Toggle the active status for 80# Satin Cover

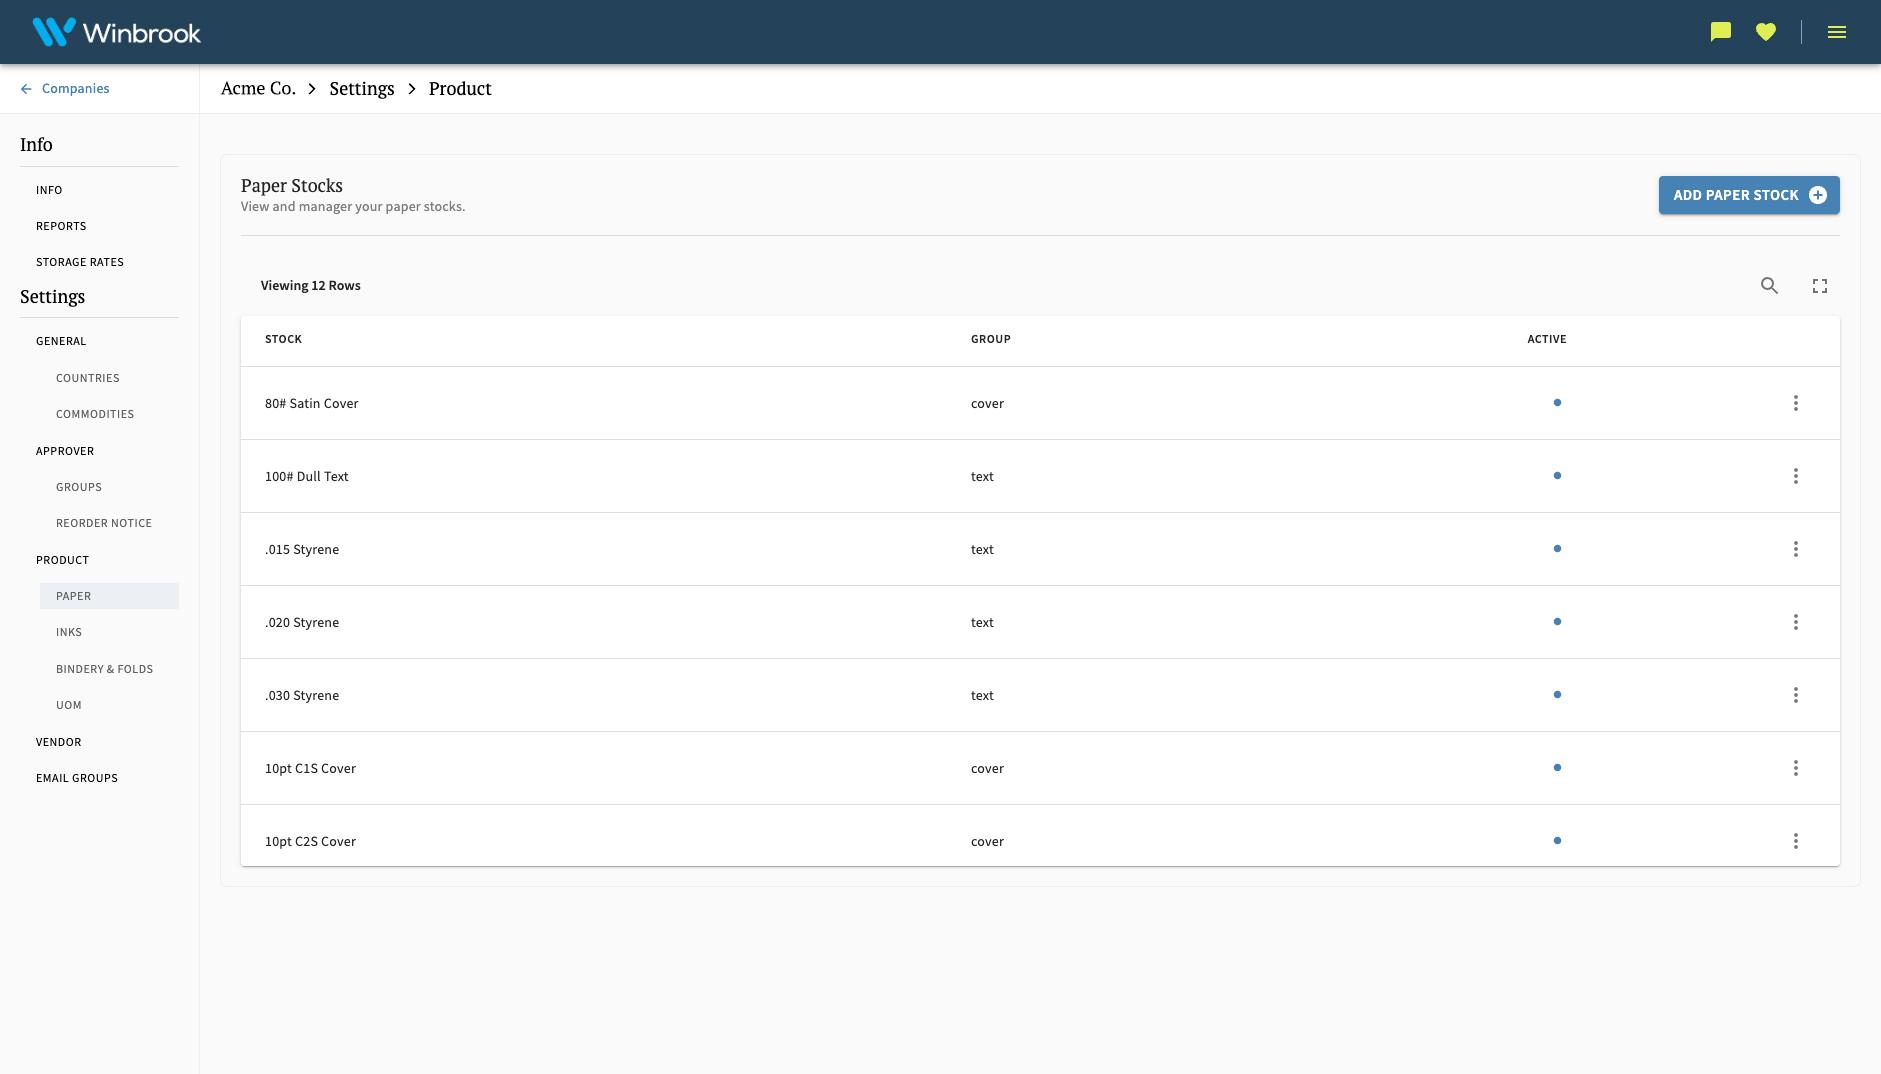1557,403
